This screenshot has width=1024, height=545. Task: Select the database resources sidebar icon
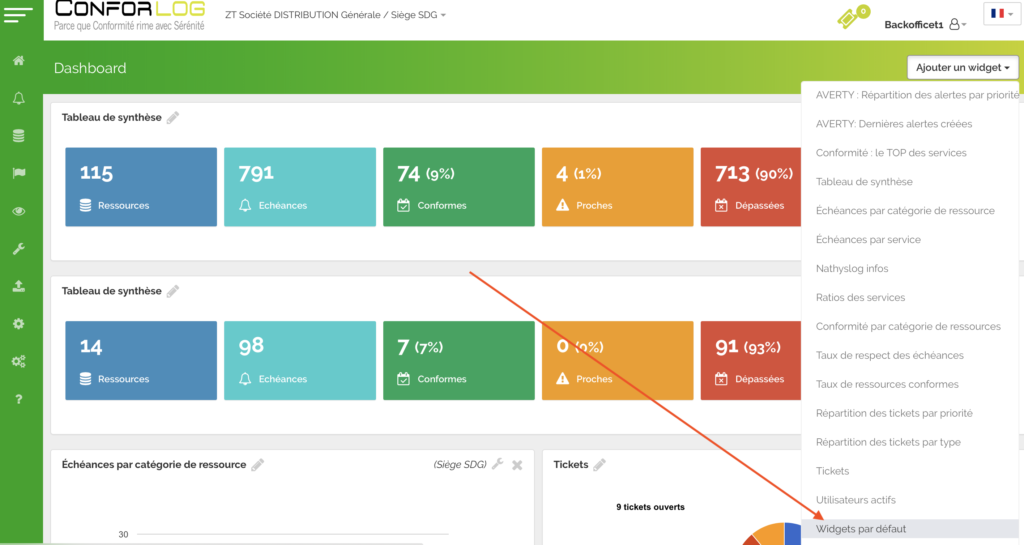click(18, 135)
